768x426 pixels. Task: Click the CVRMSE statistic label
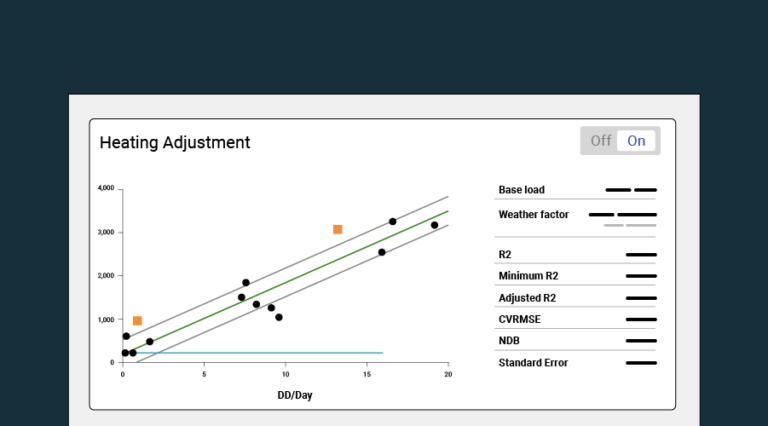coord(520,320)
